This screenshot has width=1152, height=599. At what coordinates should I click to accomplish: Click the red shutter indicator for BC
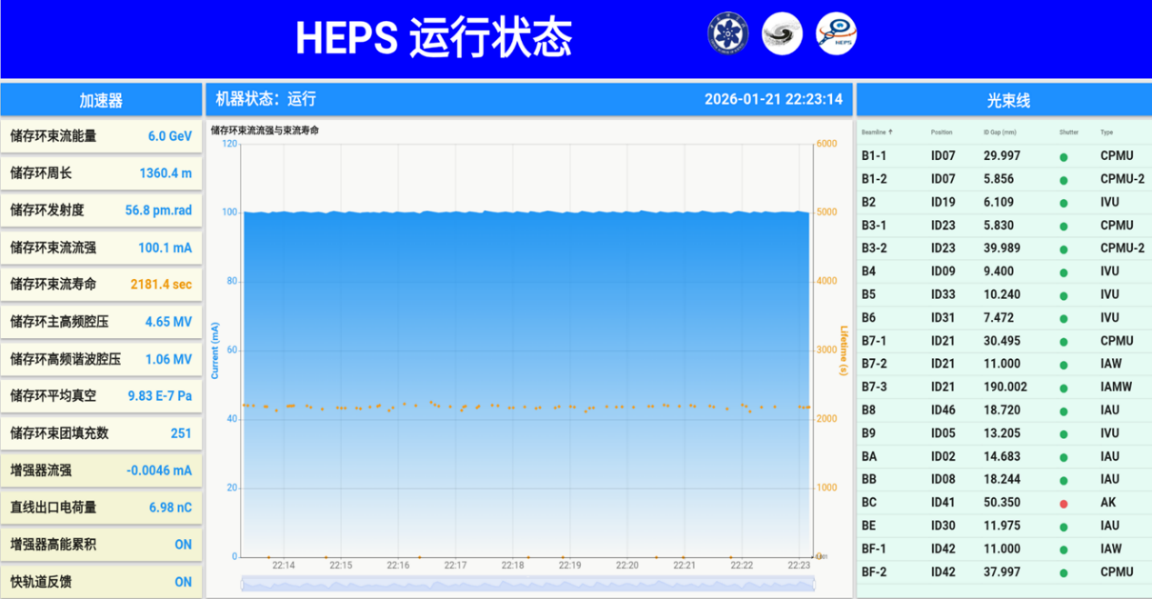click(1064, 503)
